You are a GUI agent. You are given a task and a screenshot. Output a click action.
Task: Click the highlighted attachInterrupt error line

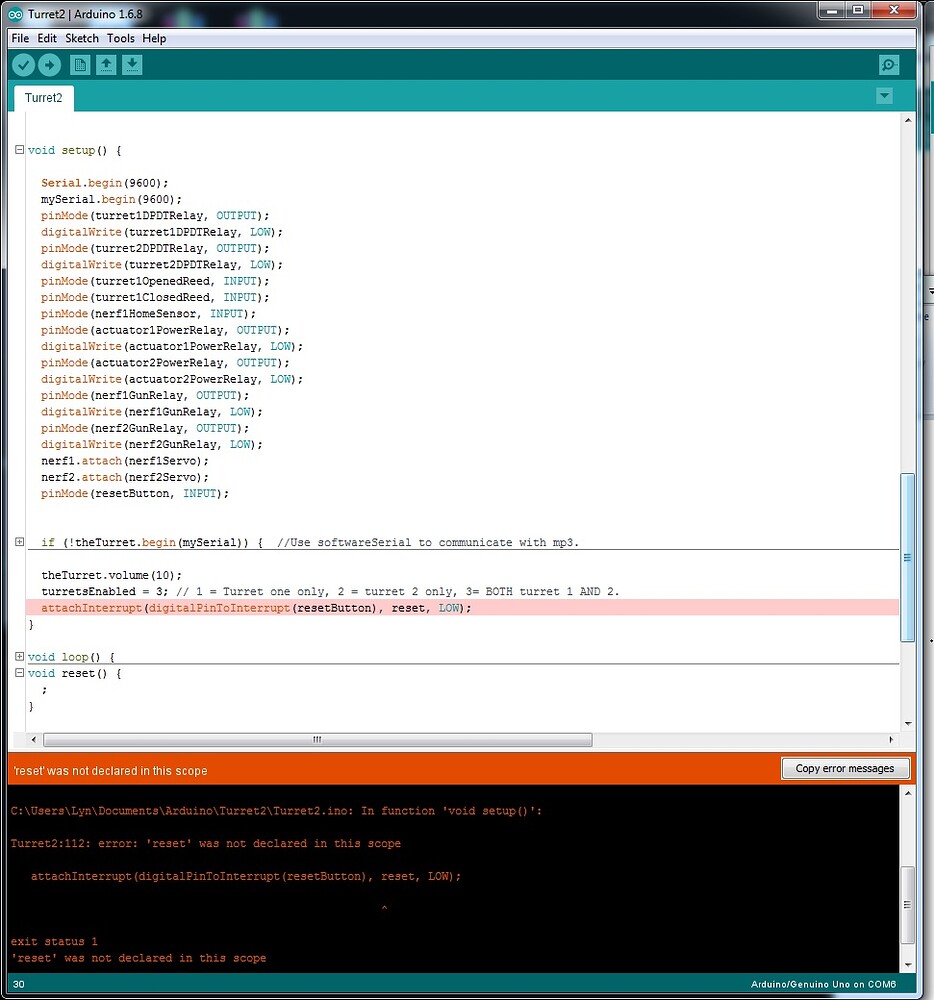250,607
